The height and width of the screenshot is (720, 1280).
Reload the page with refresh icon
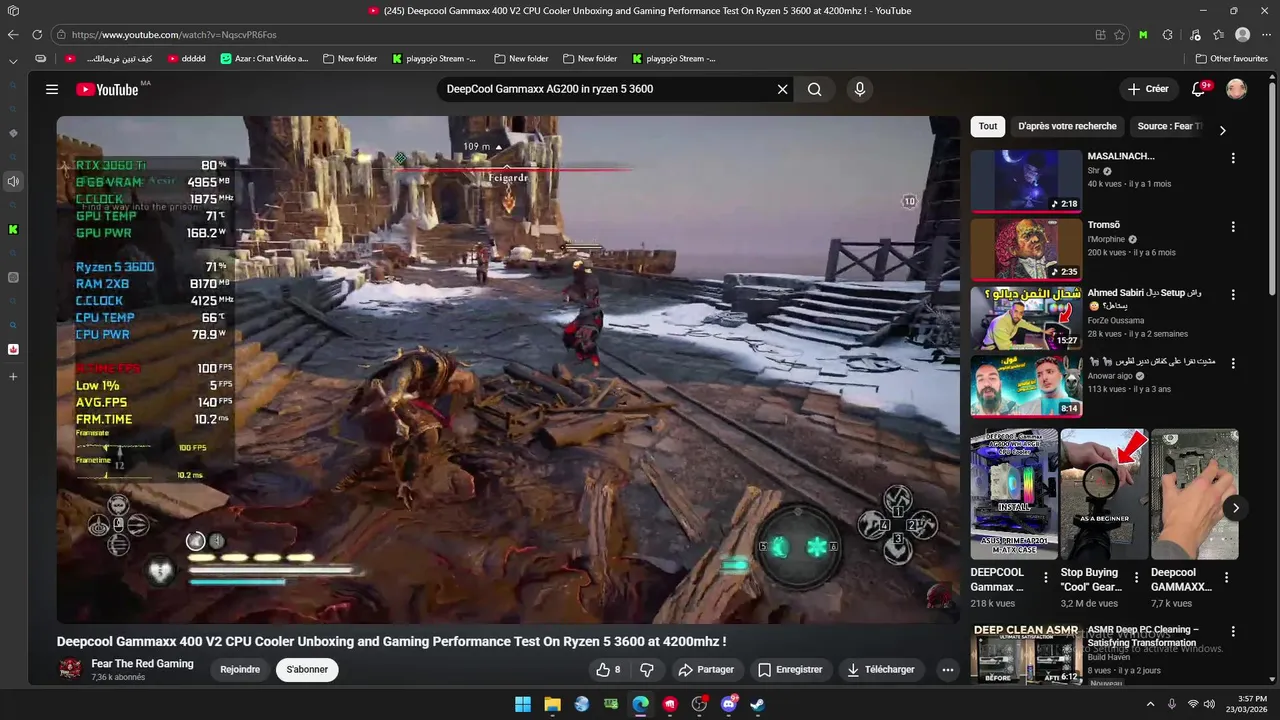click(37, 34)
